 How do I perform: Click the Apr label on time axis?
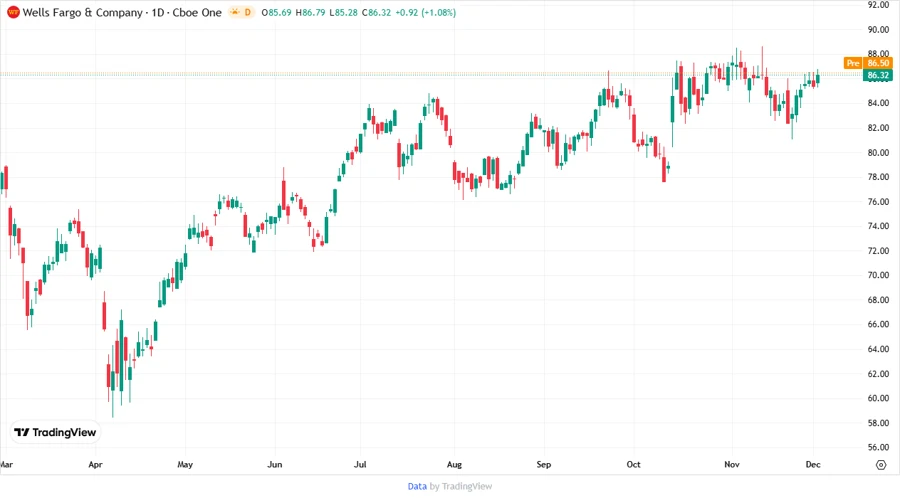(95, 465)
